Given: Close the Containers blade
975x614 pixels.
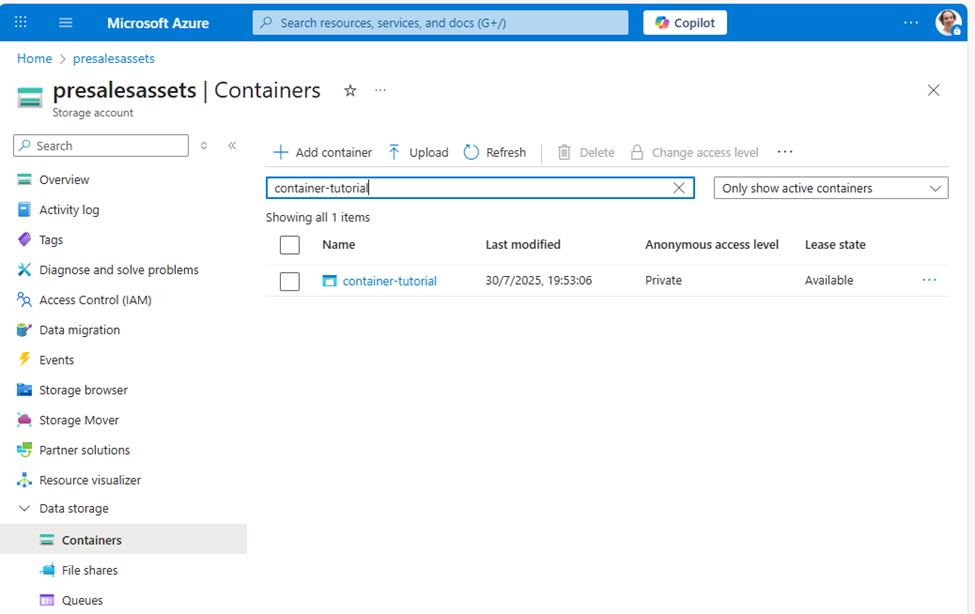Looking at the screenshot, I should click(933, 90).
